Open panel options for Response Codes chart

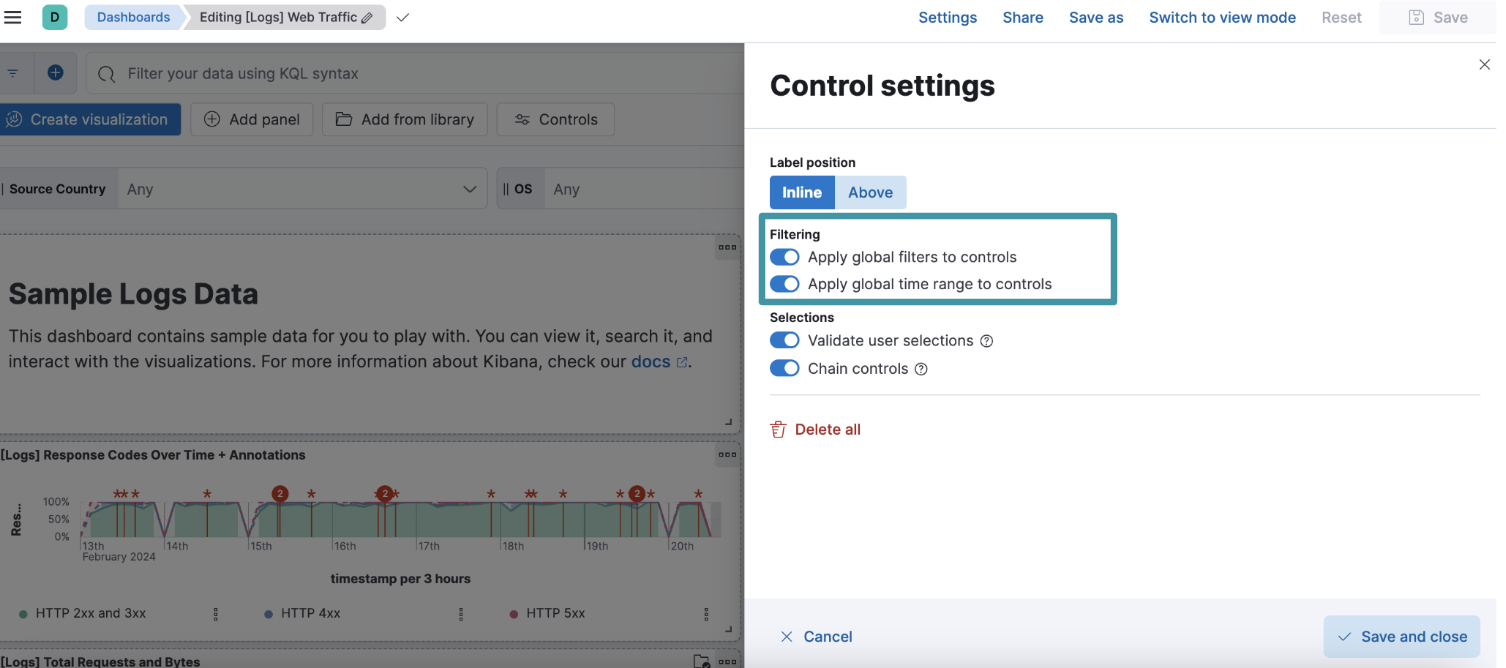click(727, 454)
